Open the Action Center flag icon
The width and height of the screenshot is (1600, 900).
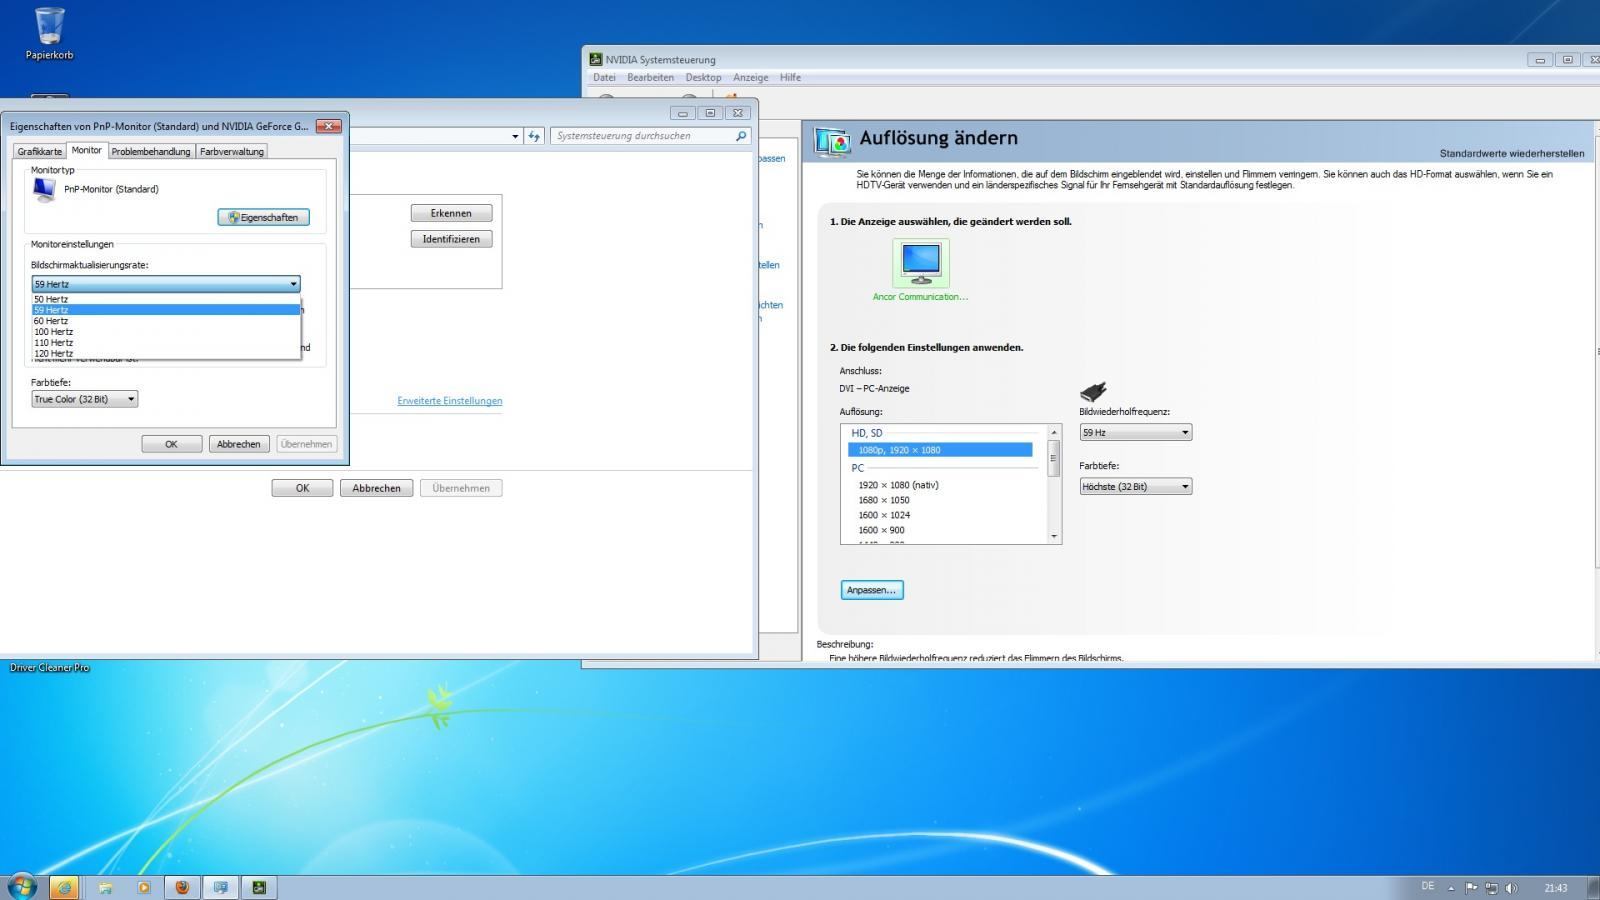click(x=1471, y=888)
